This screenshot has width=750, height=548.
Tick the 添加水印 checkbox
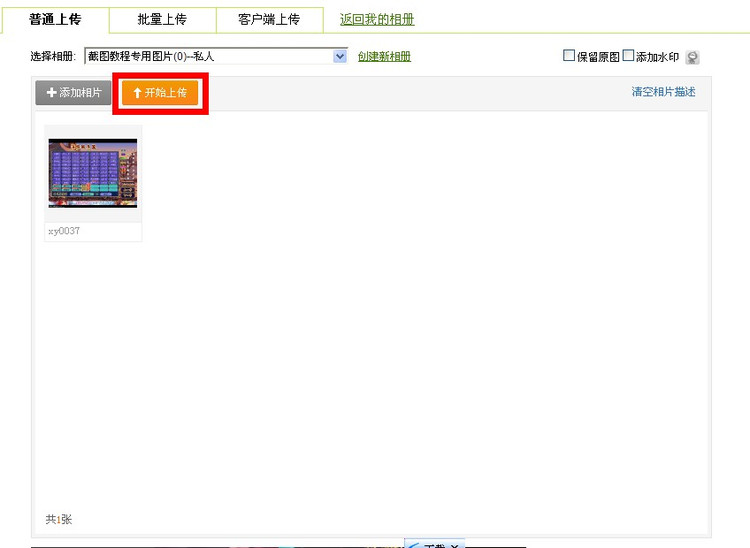628,55
